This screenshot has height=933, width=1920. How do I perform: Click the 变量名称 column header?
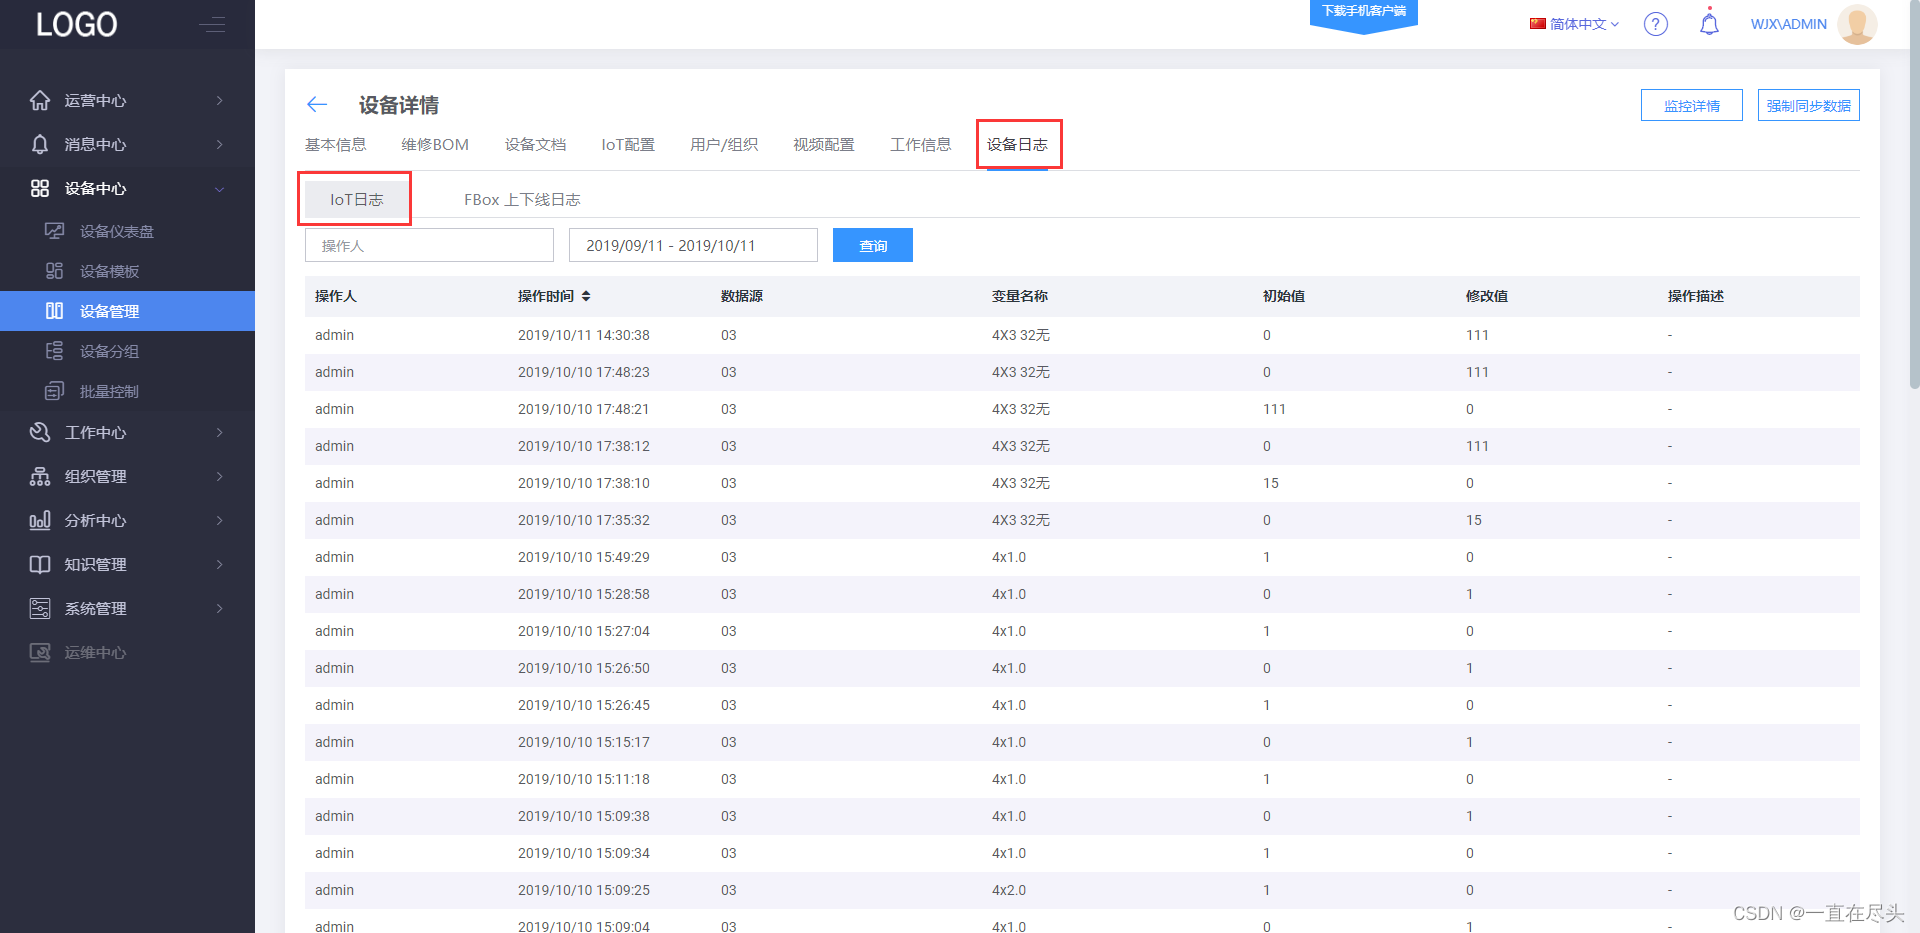(1020, 296)
